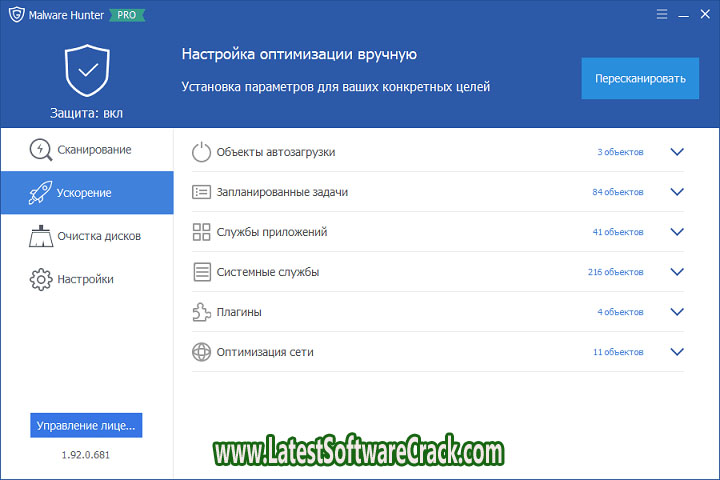Click the 84 объектов link
The image size is (720, 480).
pyautogui.click(x=618, y=192)
